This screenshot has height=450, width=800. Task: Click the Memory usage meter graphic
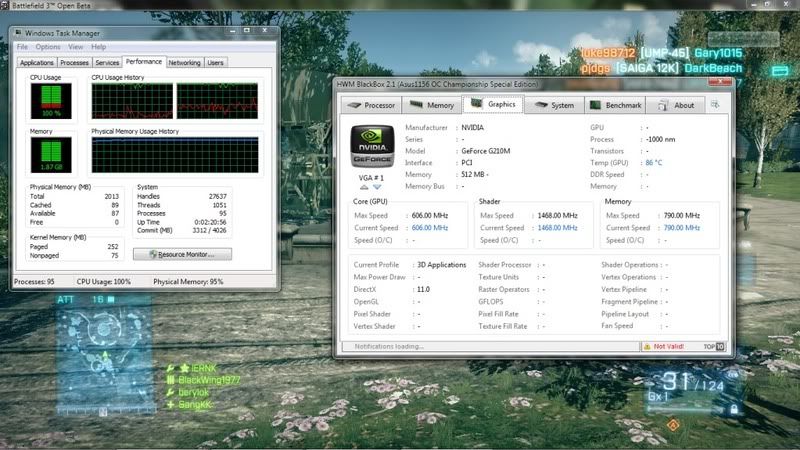point(52,154)
